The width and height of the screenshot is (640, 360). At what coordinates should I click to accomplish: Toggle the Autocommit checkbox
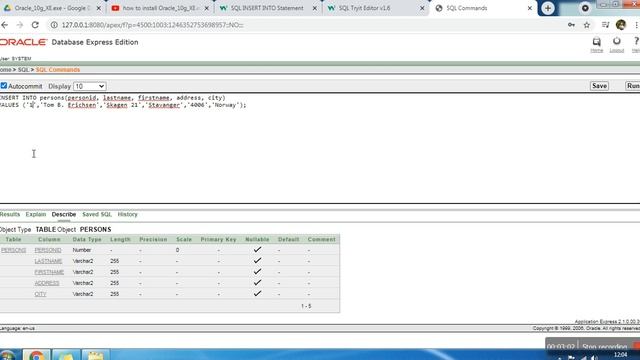(x=4, y=86)
